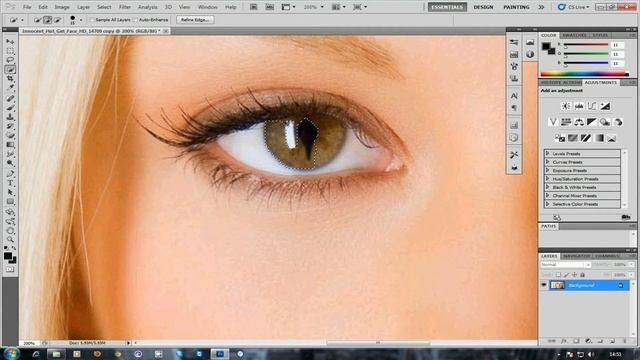
Task: Select the Eyedropper tool
Action: point(10,87)
